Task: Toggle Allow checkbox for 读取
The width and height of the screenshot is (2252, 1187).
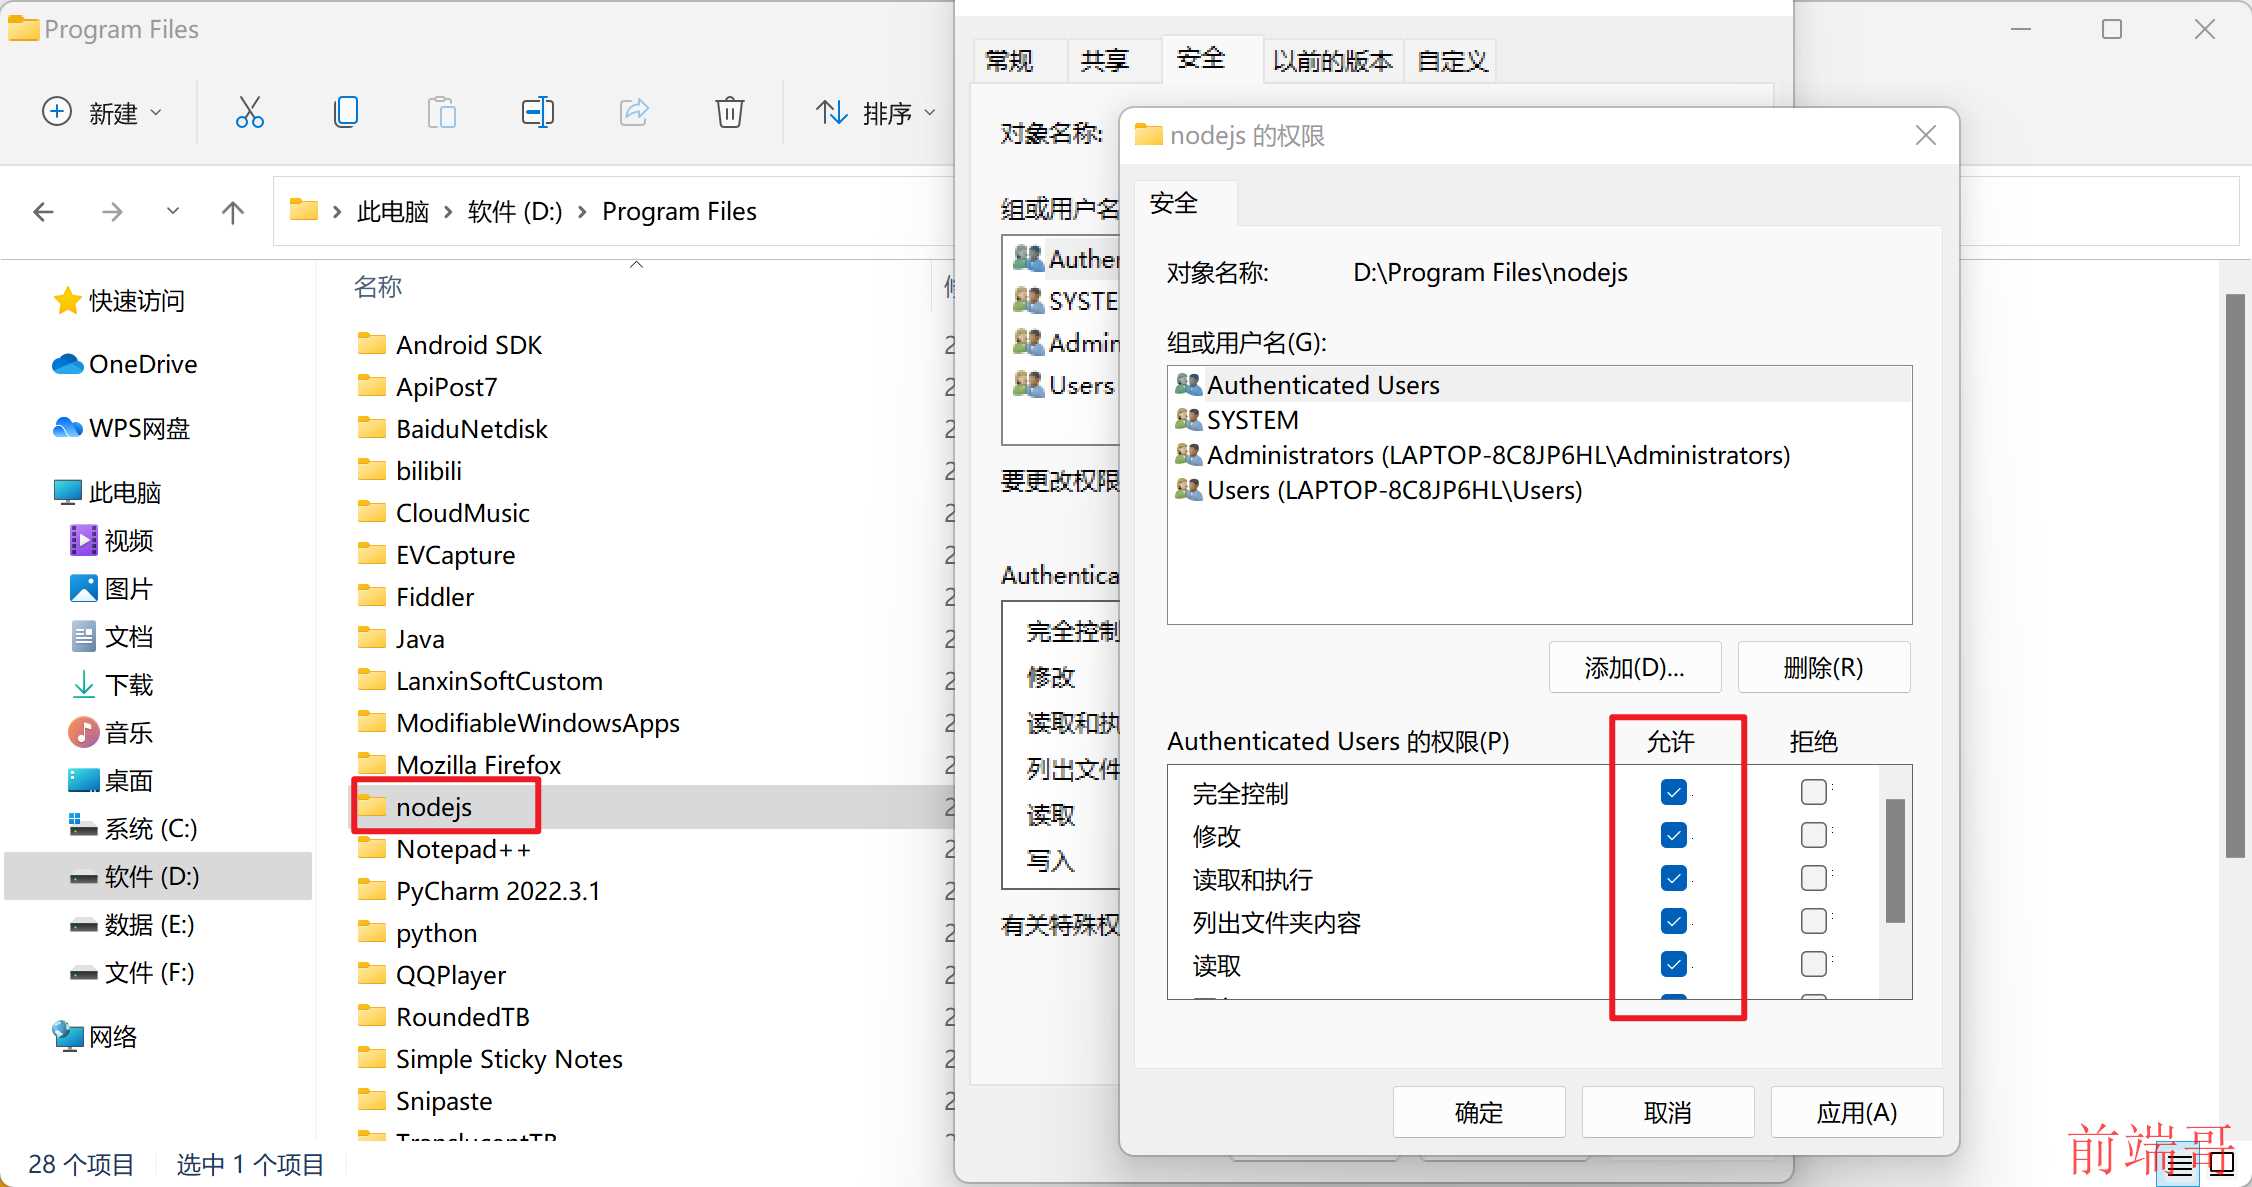Action: pyautogui.click(x=1673, y=964)
